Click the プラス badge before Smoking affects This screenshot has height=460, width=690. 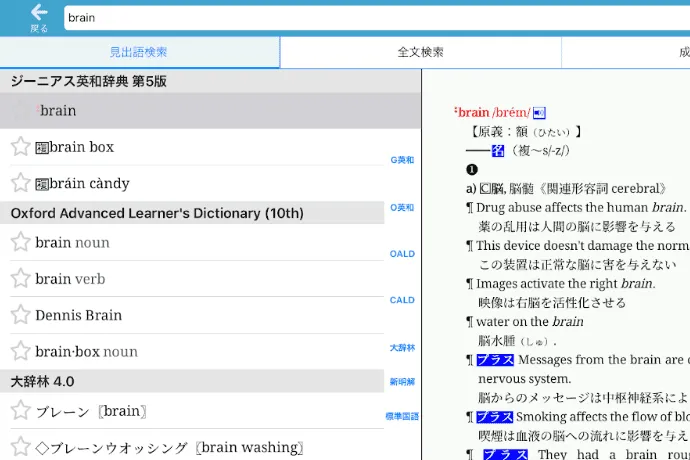[495, 417]
